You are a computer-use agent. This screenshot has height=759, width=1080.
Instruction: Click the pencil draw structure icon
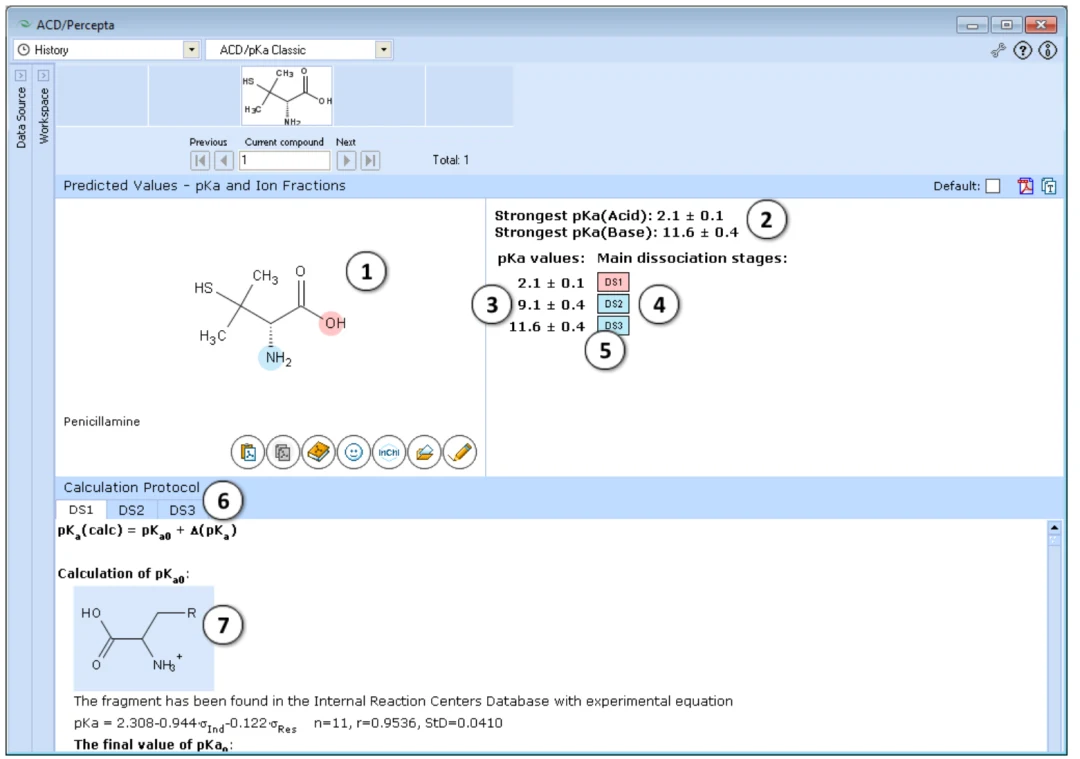[x=460, y=453]
